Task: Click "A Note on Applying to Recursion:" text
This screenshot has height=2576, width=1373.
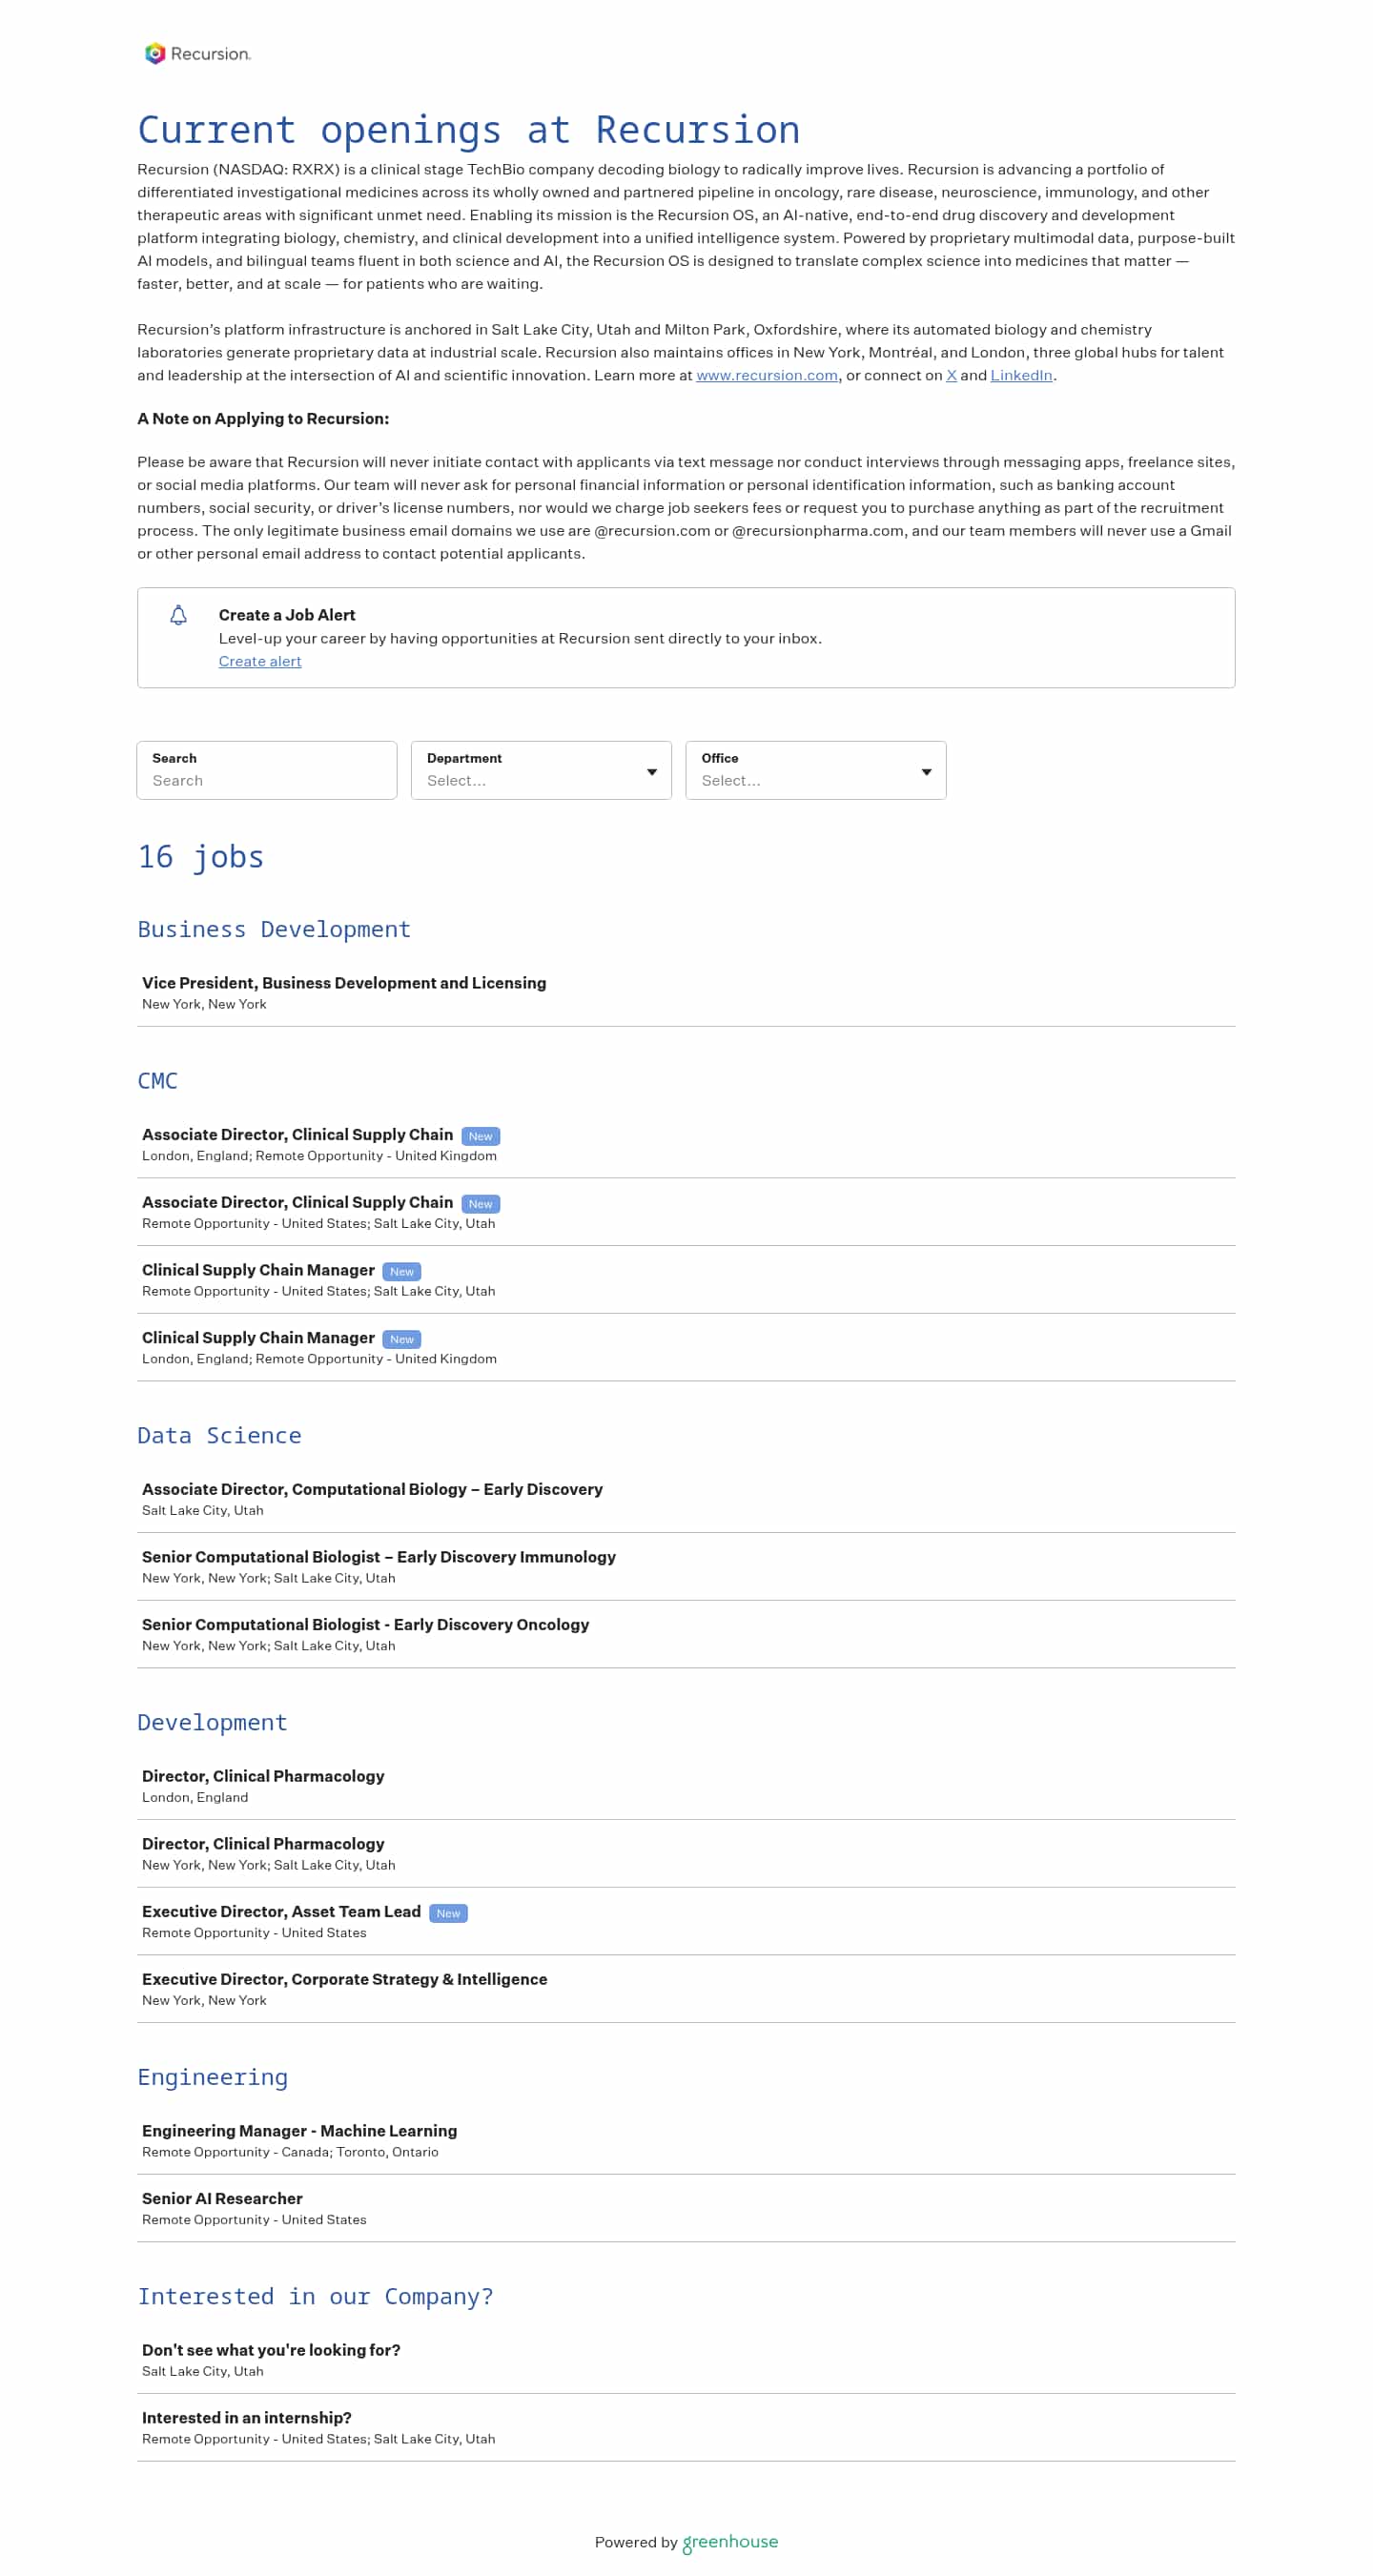Action: (263, 419)
